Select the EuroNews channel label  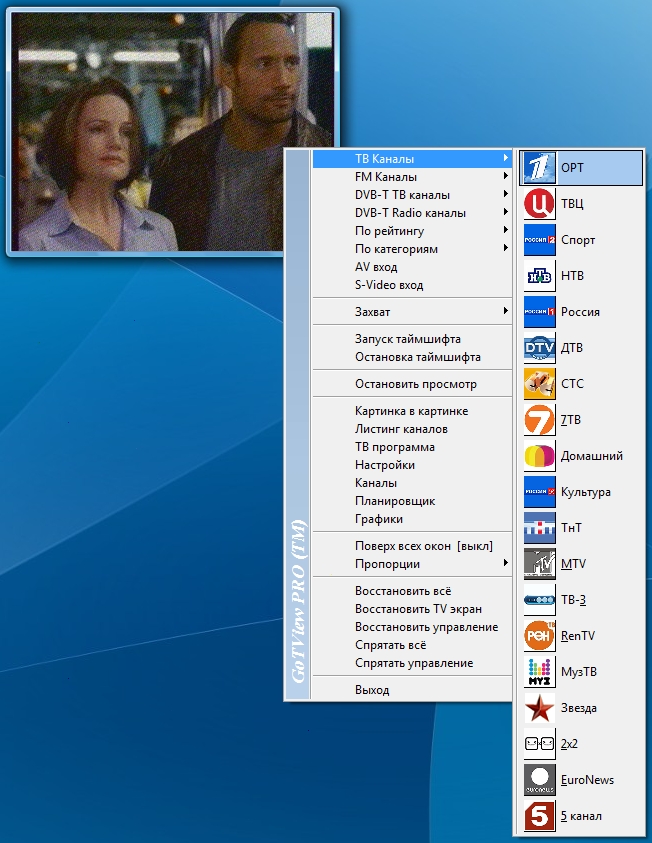(587, 780)
